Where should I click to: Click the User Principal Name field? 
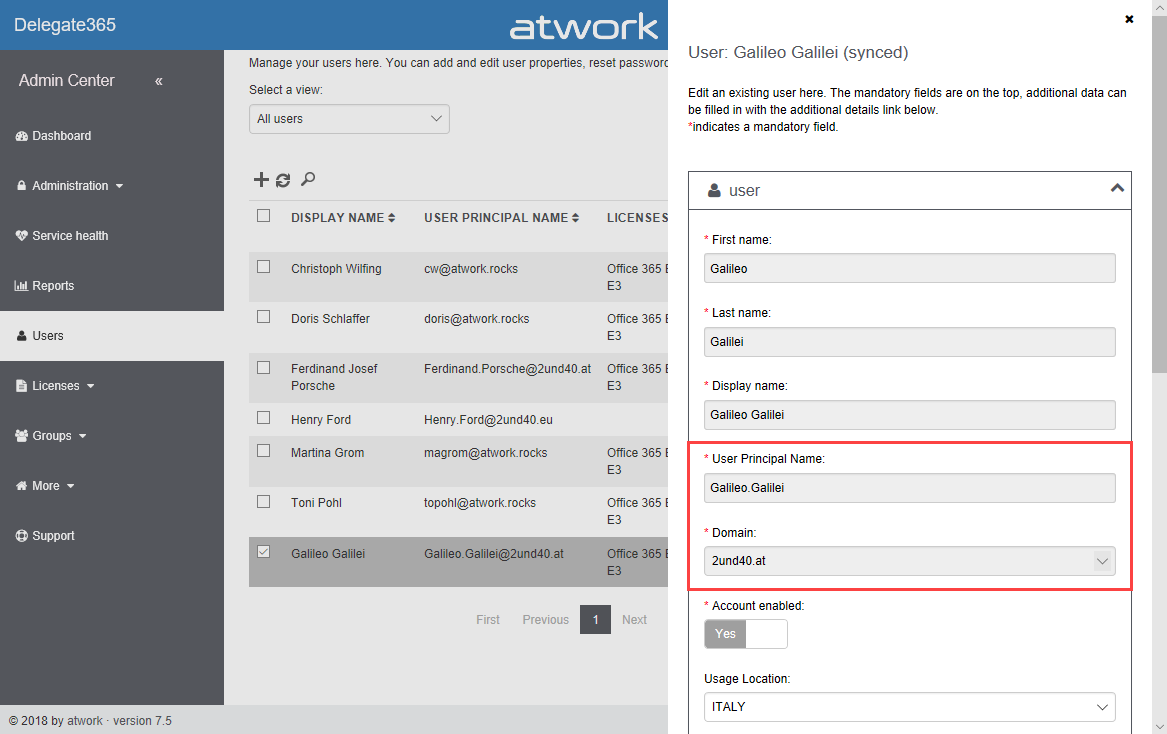pyautogui.click(x=909, y=488)
